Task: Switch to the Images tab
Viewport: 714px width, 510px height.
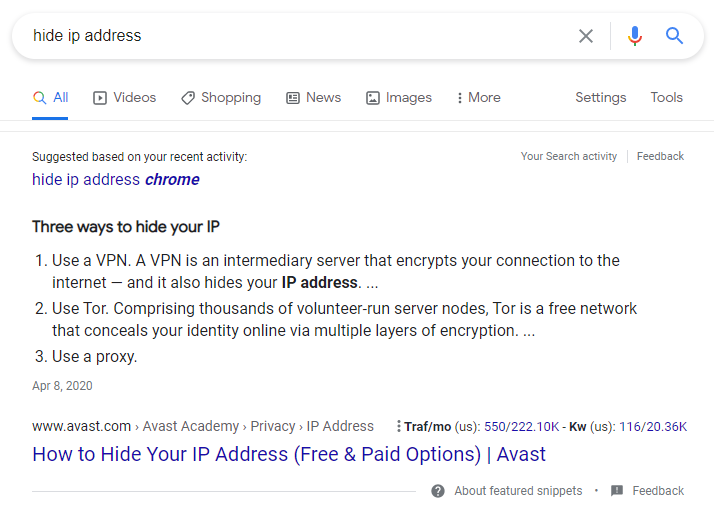Action: [x=399, y=98]
